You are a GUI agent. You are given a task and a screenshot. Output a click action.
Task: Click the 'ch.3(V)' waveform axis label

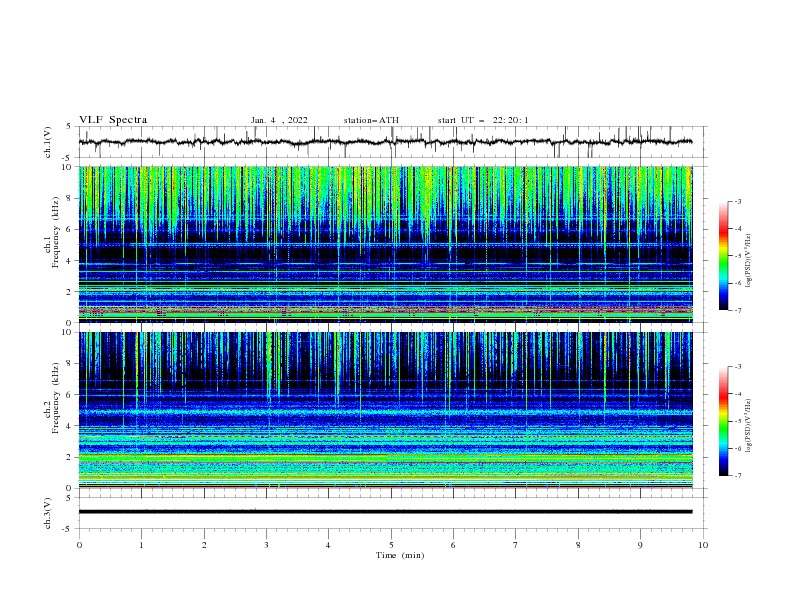click(48, 513)
